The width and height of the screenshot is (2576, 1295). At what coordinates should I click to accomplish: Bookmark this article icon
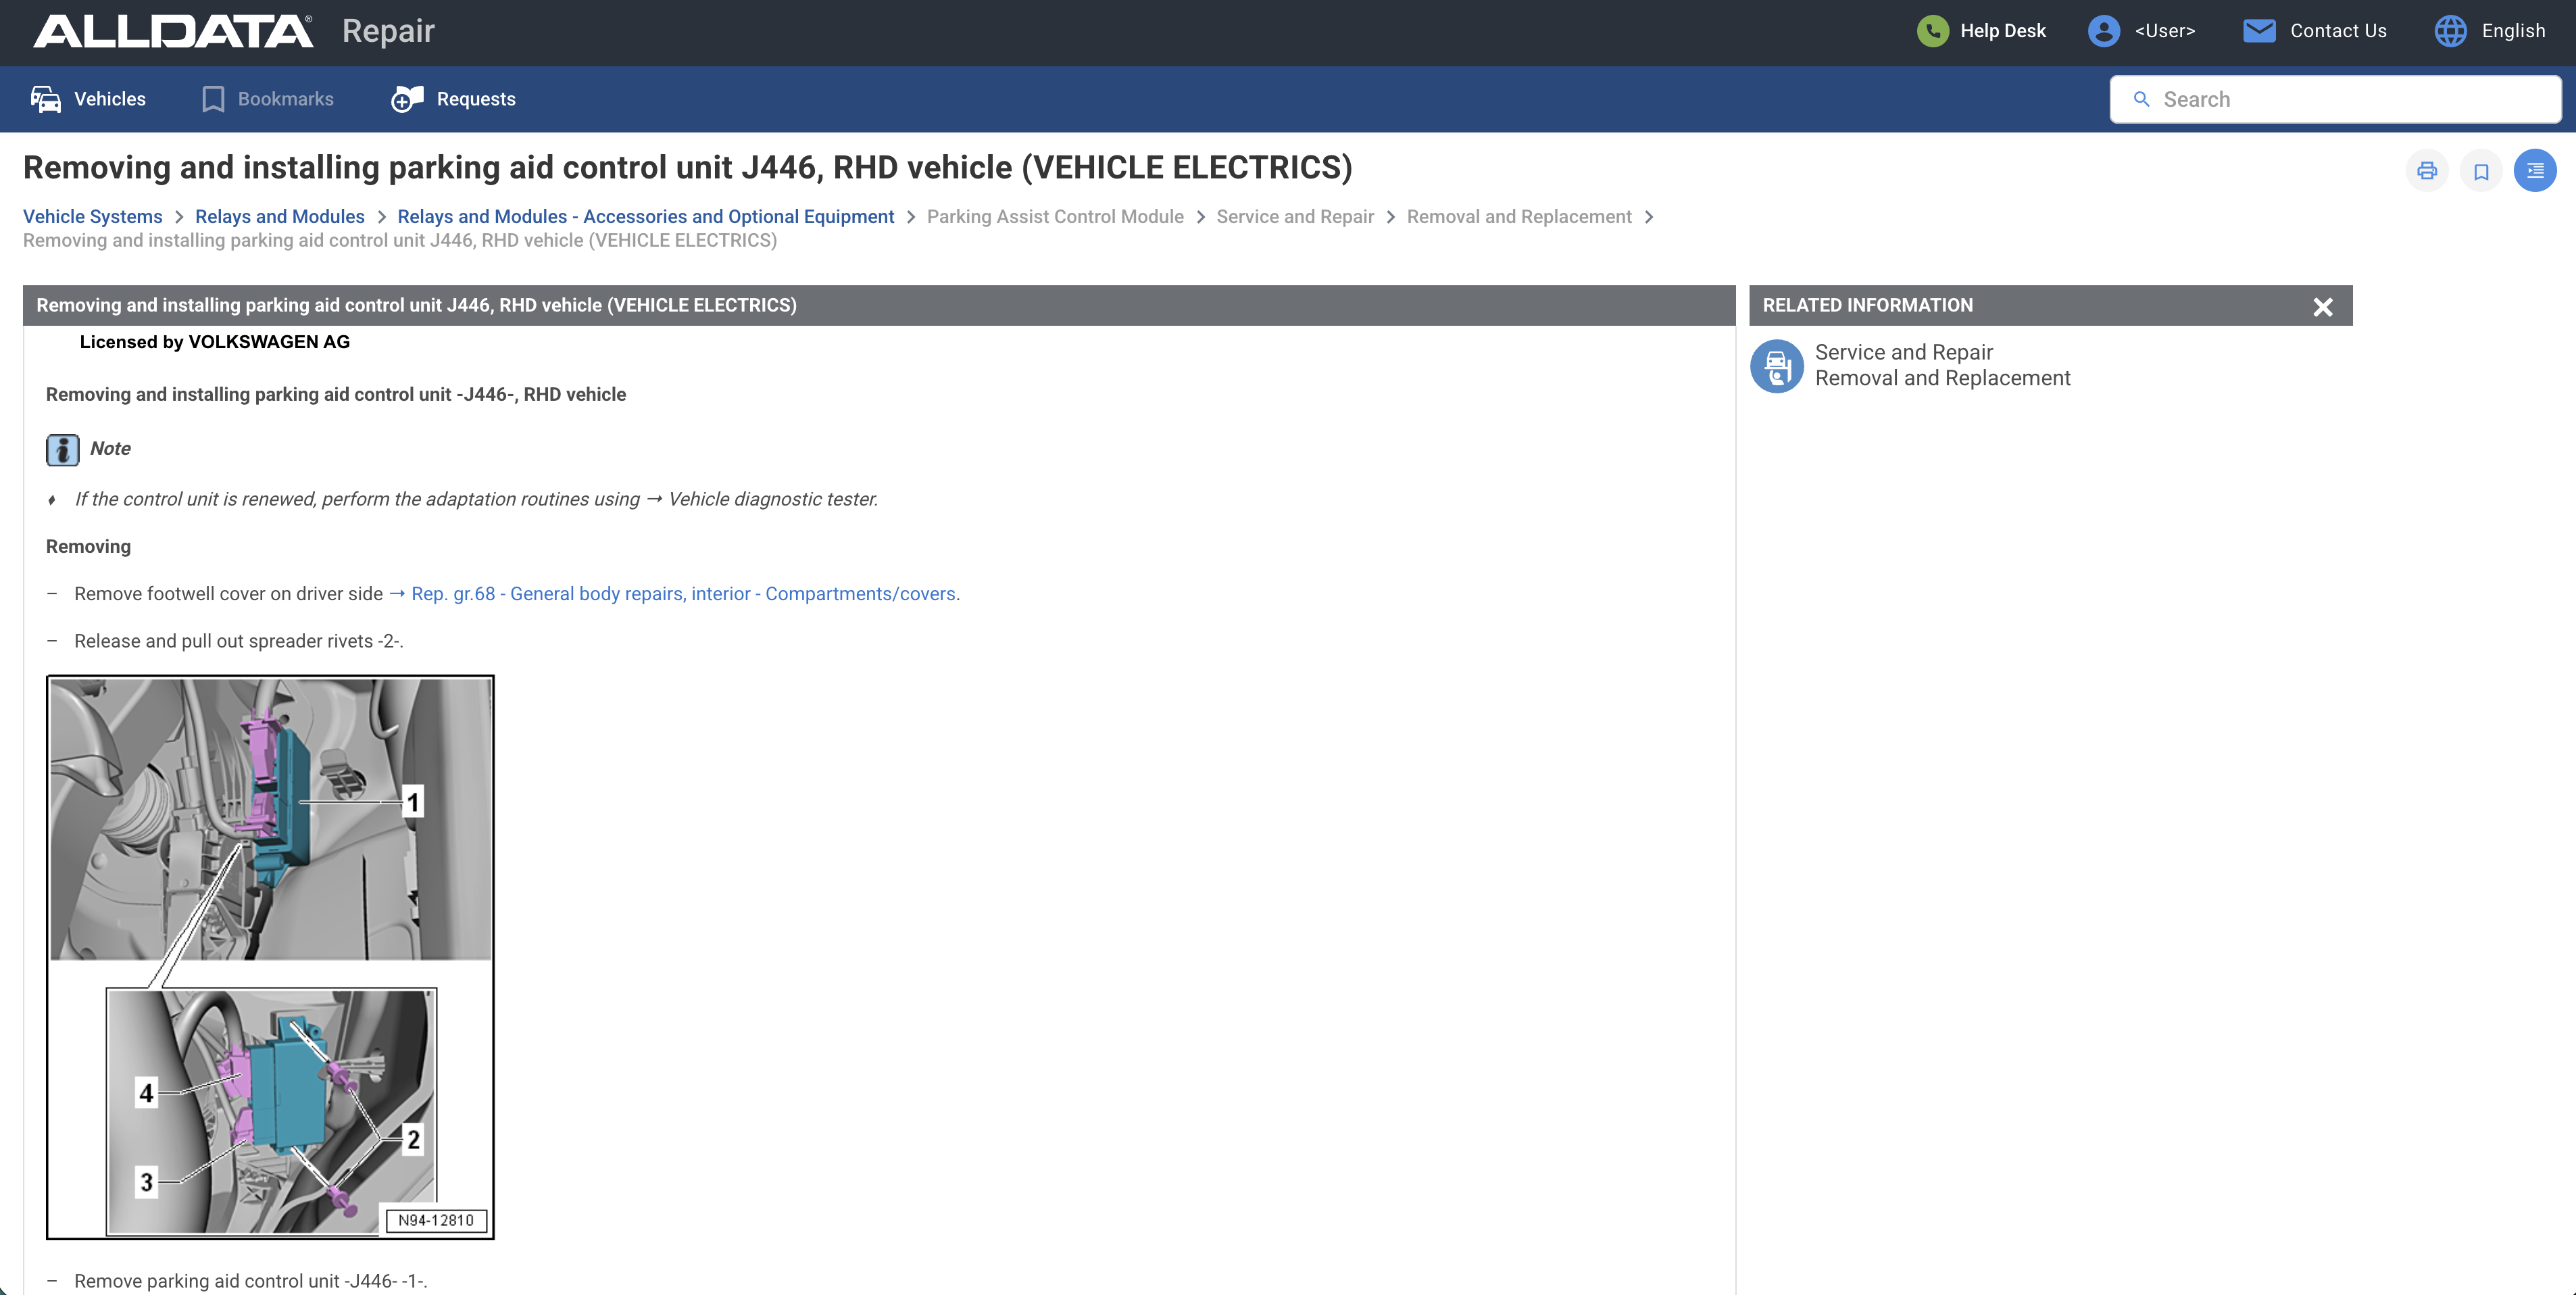click(x=2481, y=171)
